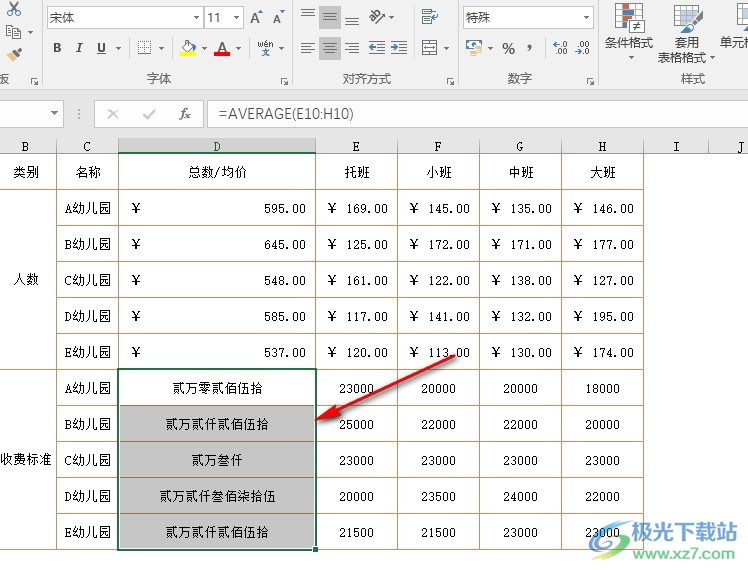Click the accounting currency format icon
Screen dimensions: 748x570
474,48
